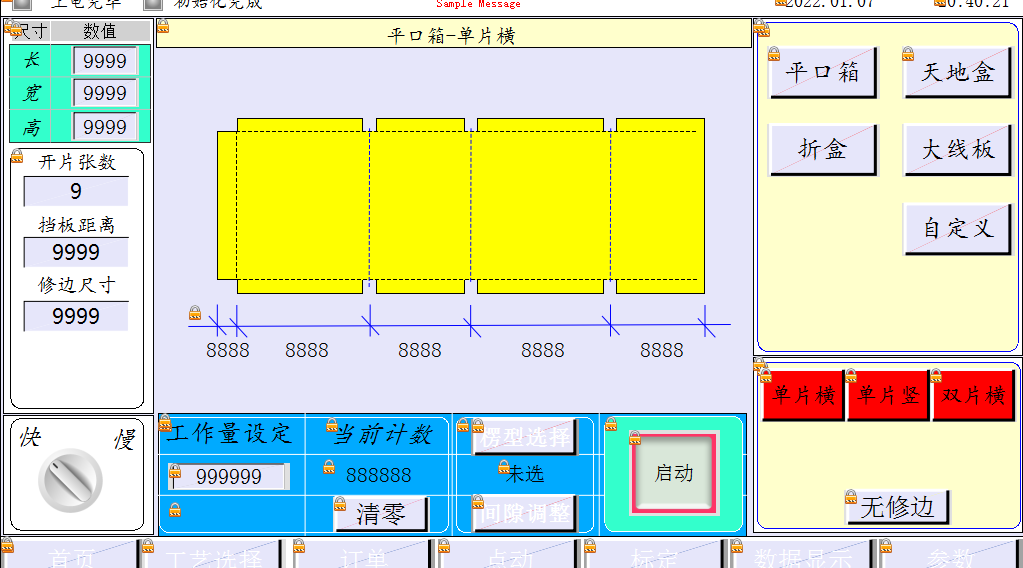Switch to 双片横 layout mode

click(973, 395)
